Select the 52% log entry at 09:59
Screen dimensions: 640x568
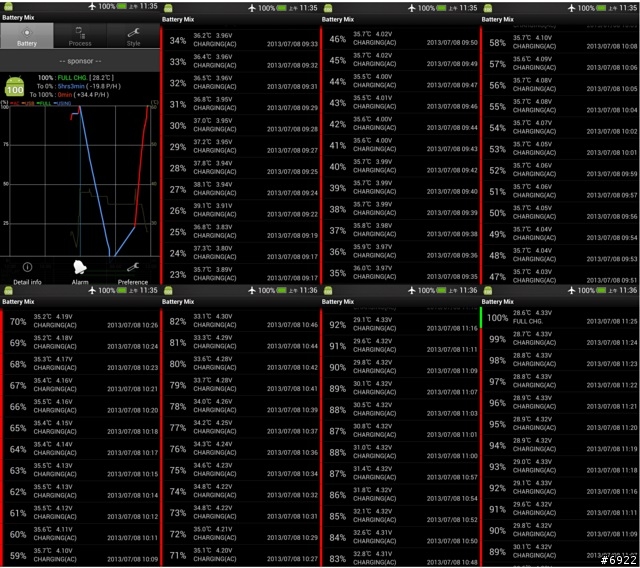[560, 170]
